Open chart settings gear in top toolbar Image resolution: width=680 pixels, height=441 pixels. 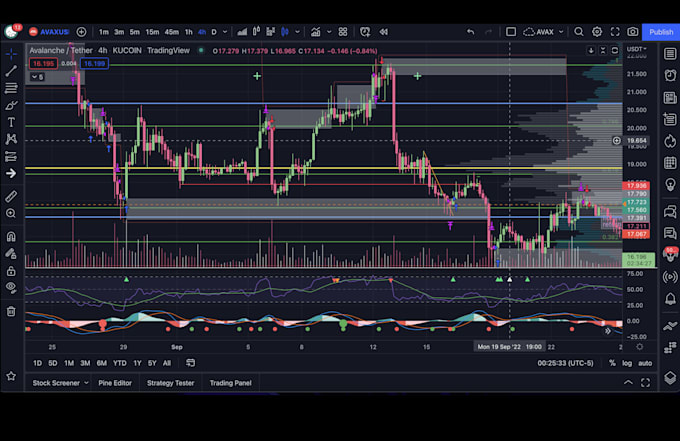tap(597, 32)
